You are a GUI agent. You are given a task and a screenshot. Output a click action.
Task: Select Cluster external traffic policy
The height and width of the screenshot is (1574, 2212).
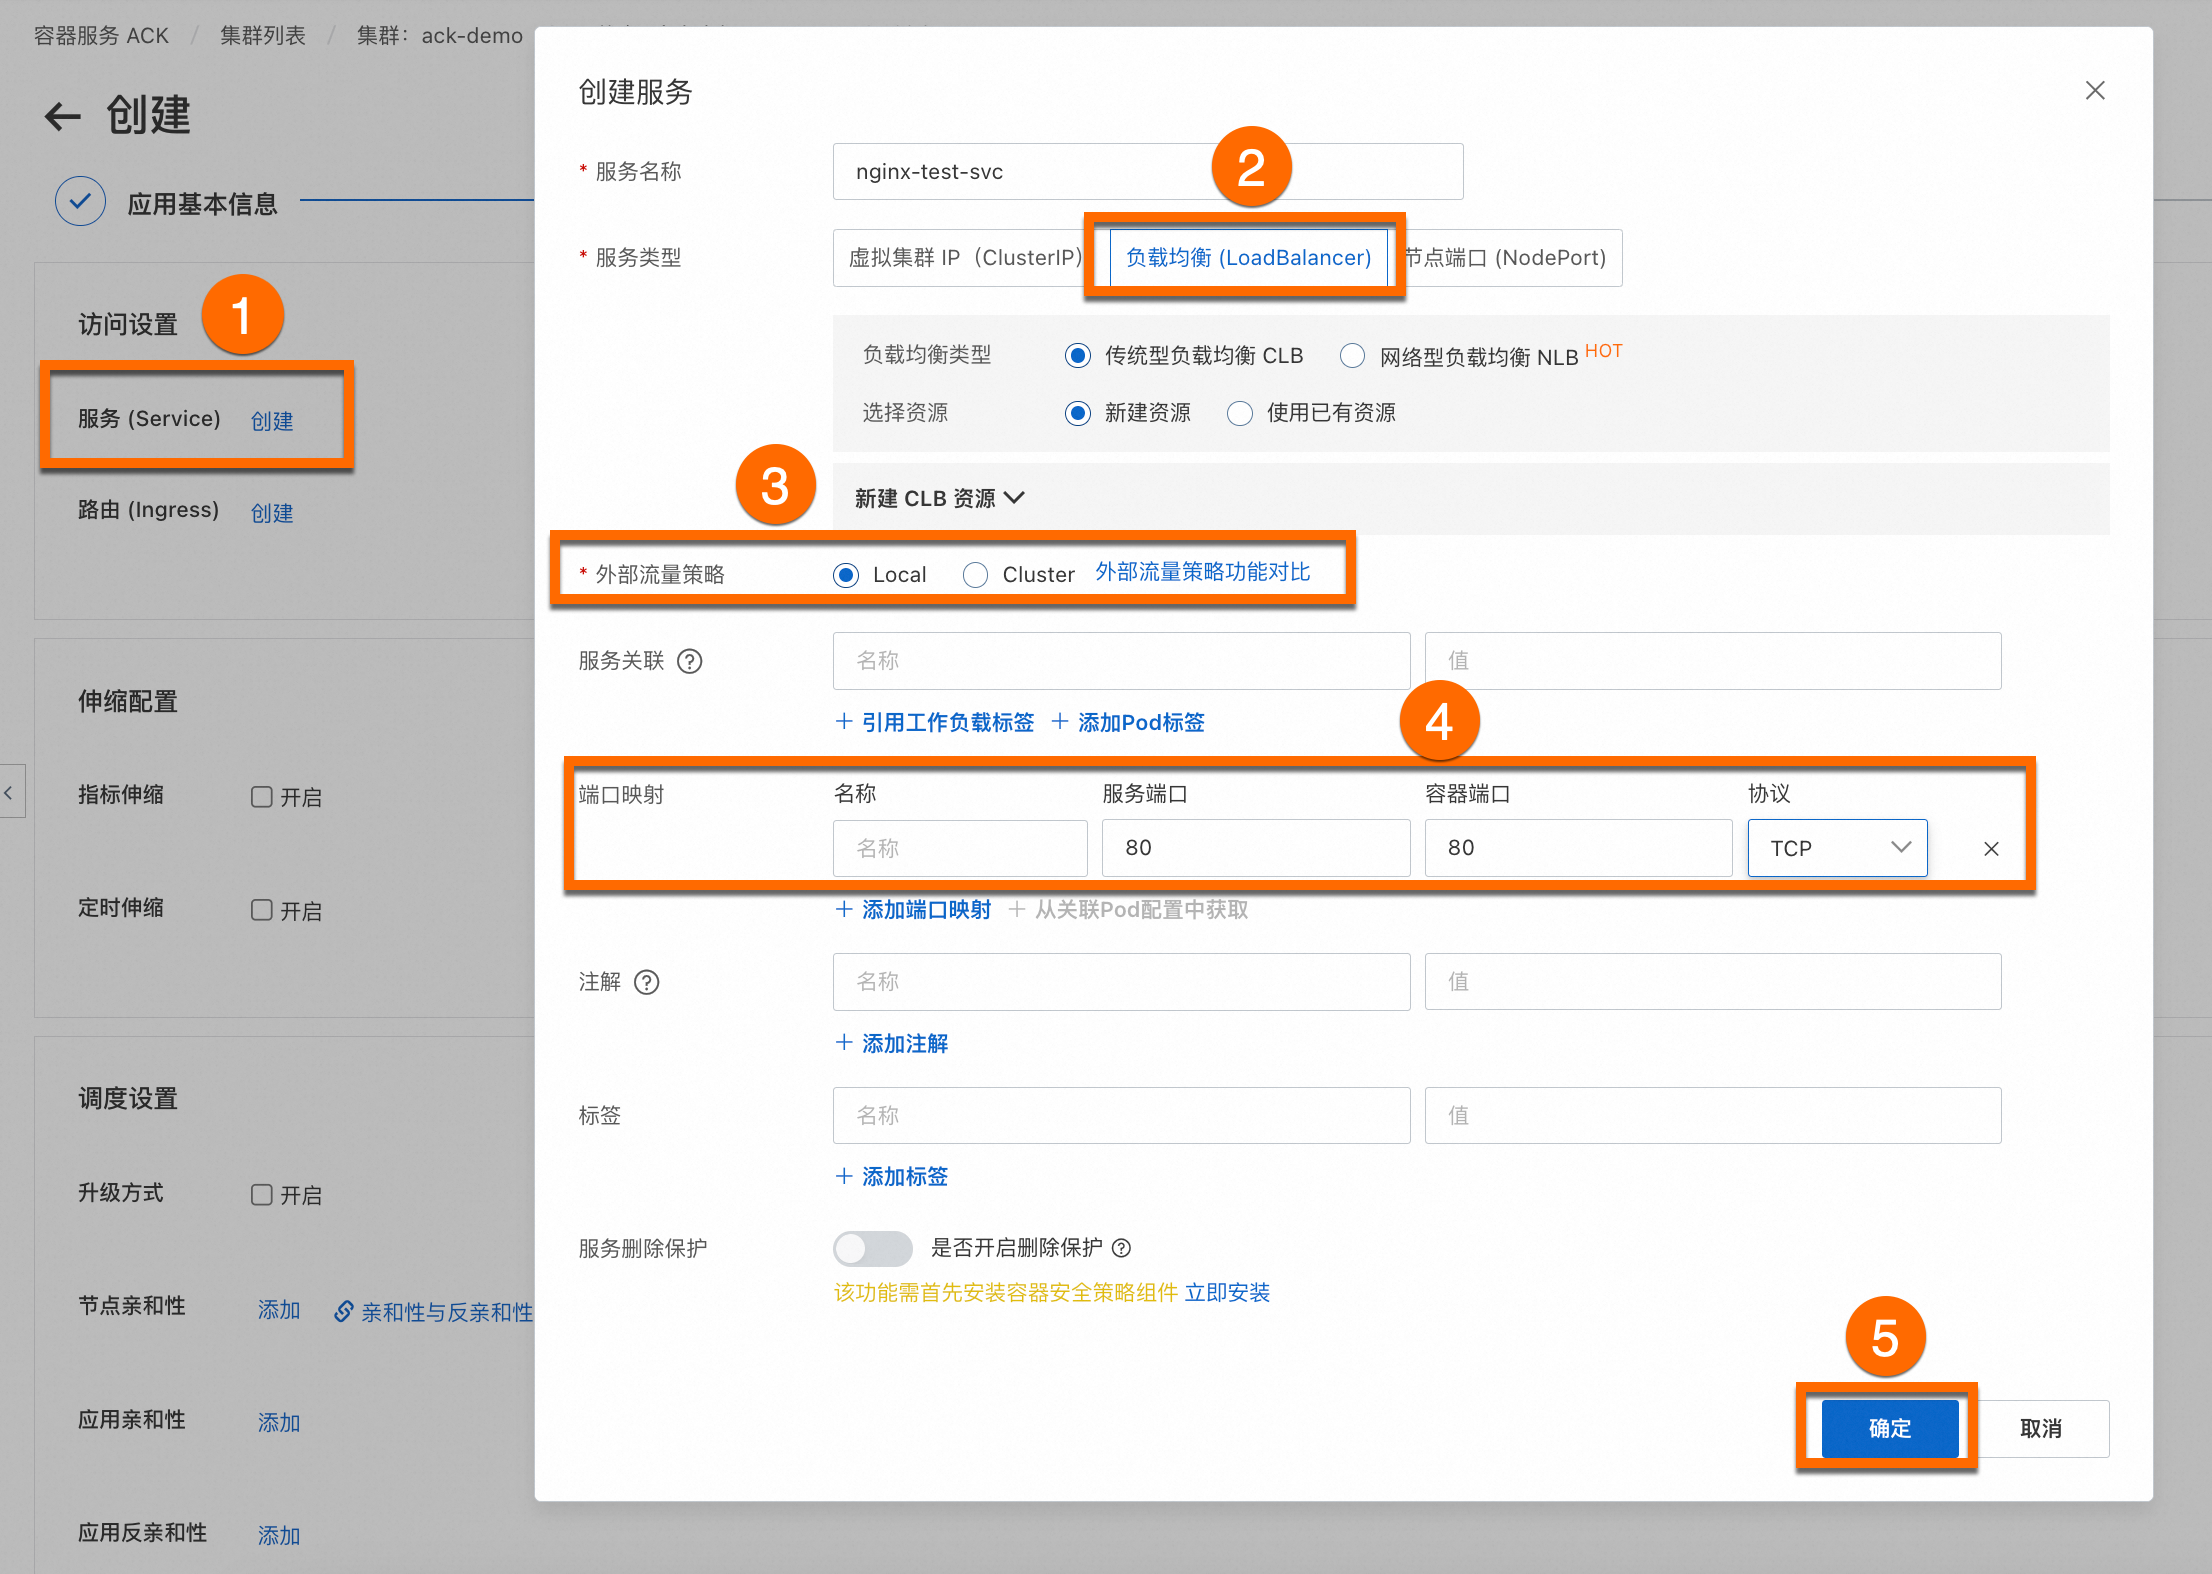975,575
